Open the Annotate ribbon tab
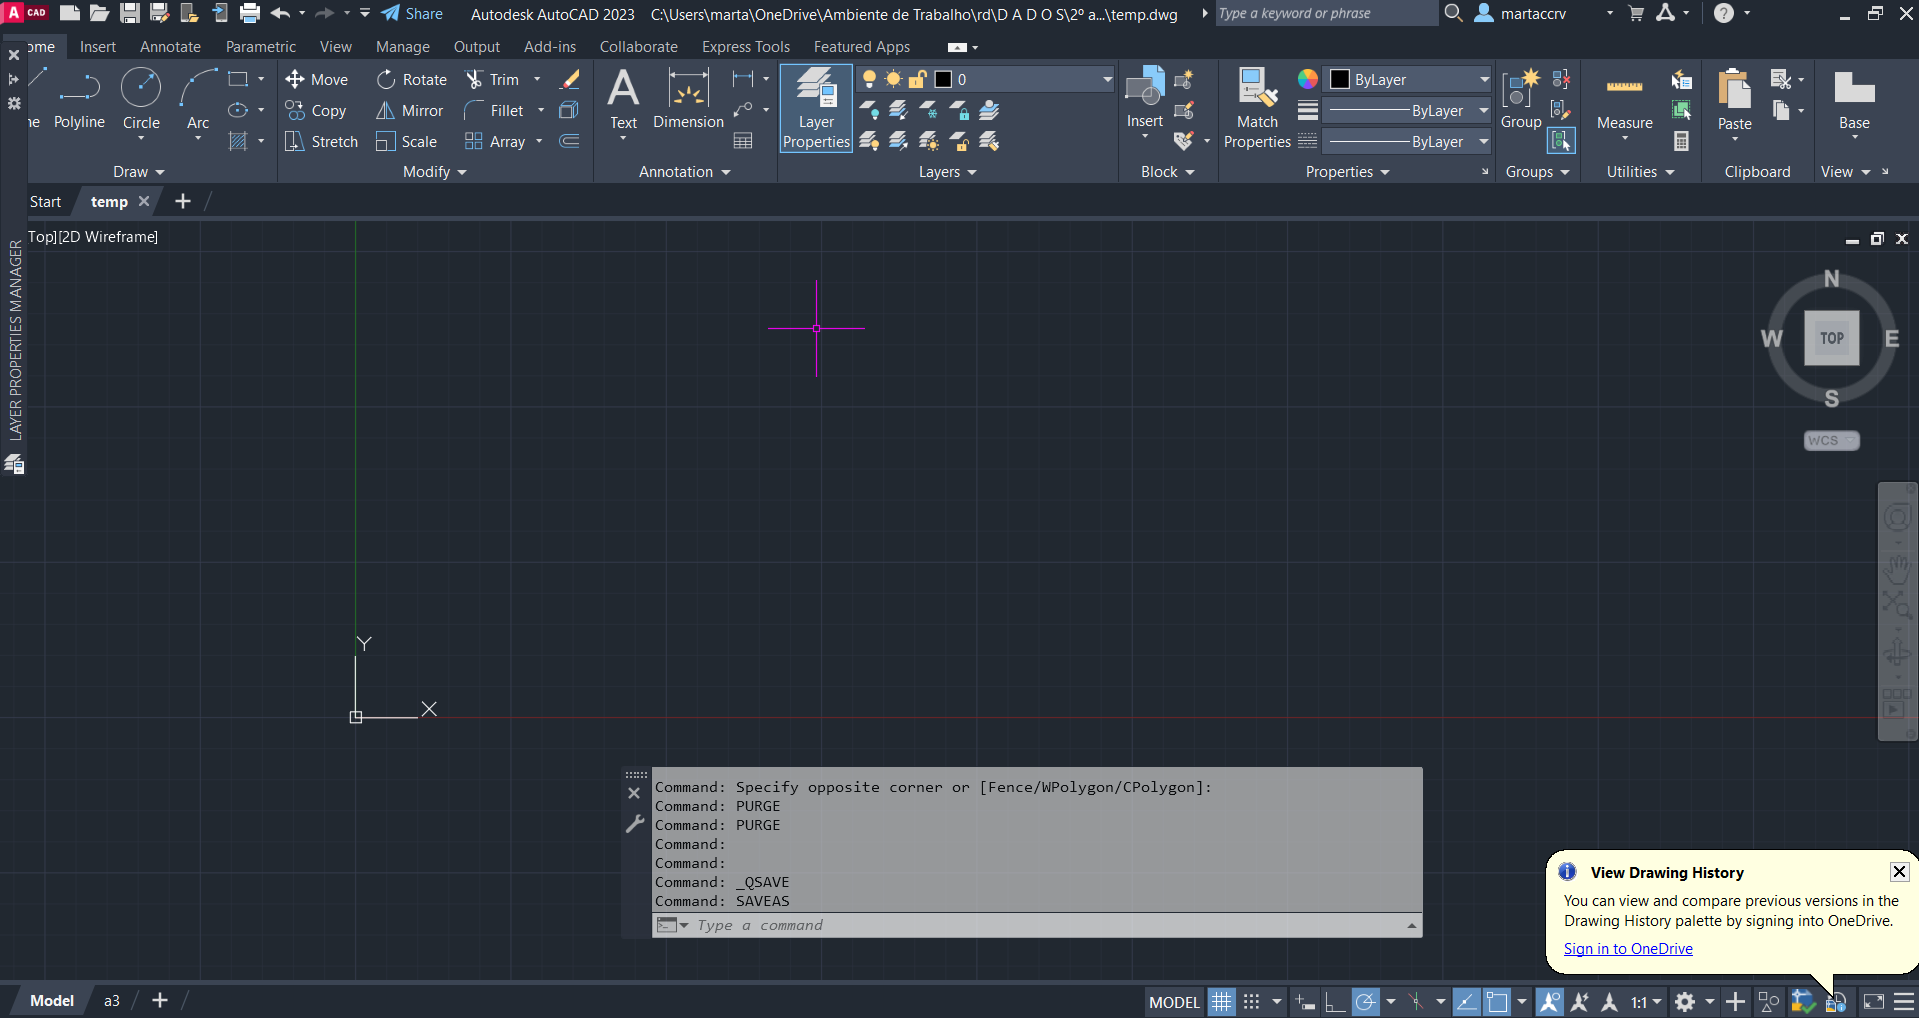Viewport: 1919px width, 1018px height. [170, 47]
